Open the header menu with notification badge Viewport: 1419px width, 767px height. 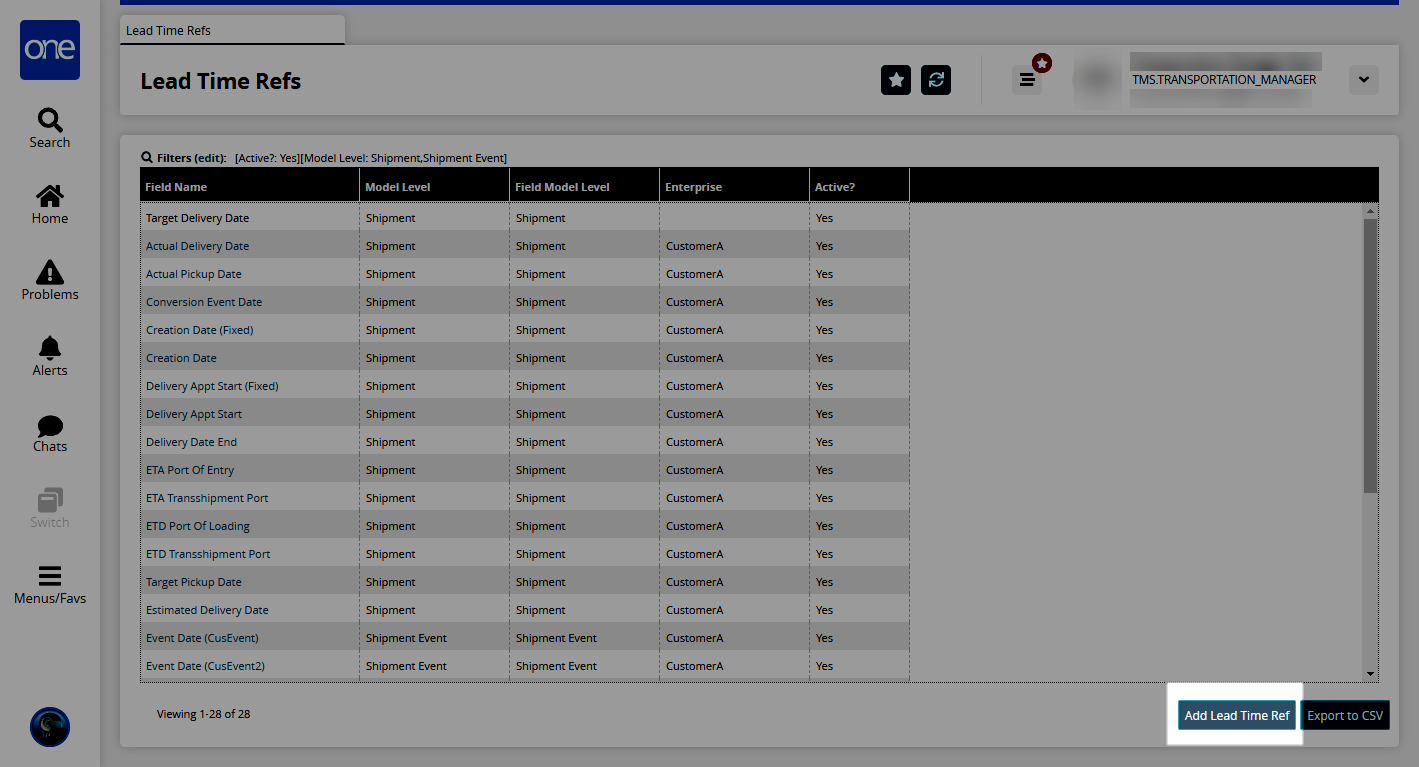point(1027,80)
